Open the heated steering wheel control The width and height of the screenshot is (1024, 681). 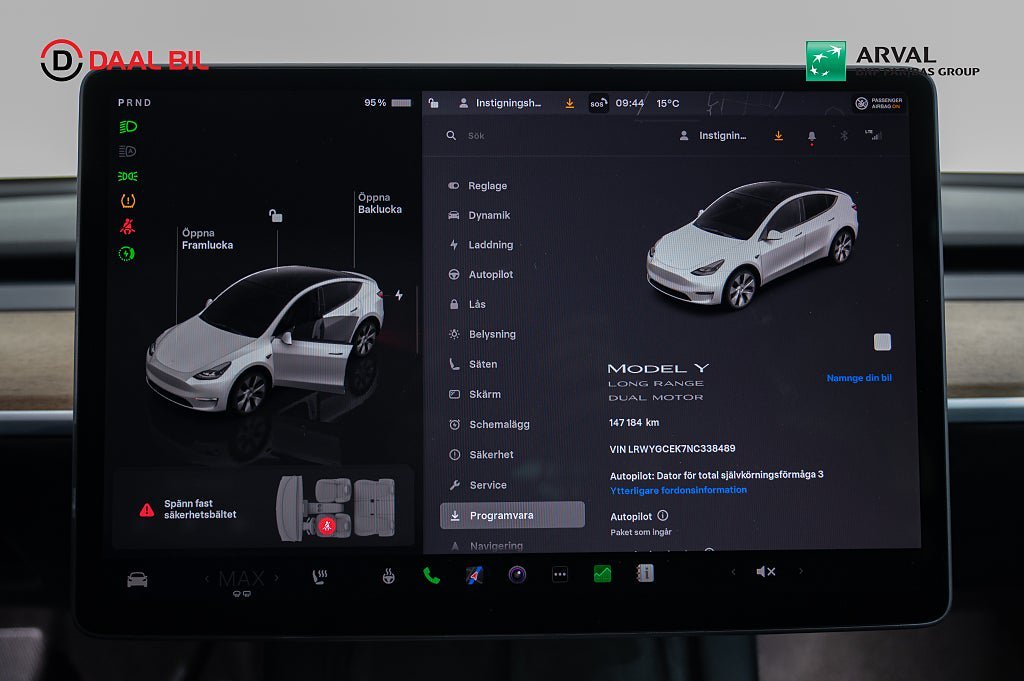coord(388,576)
